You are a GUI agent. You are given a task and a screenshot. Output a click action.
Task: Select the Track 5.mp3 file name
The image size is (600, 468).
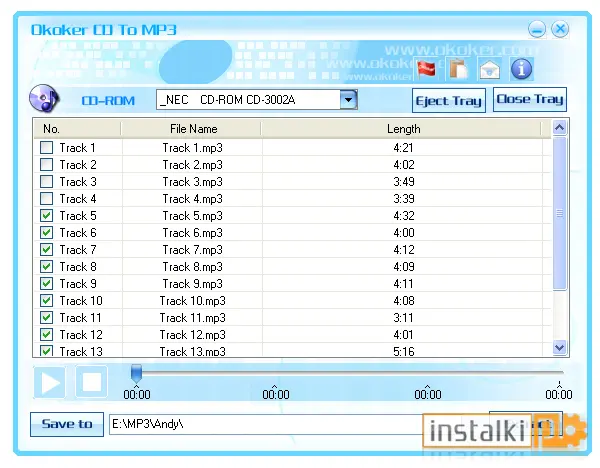click(x=192, y=216)
